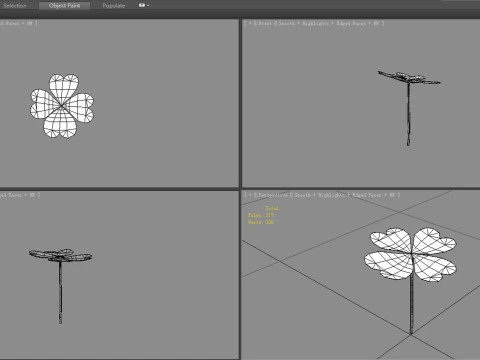Open the Selection ribbon tab
The height and width of the screenshot is (360, 480).
pyautogui.click(x=15, y=6)
